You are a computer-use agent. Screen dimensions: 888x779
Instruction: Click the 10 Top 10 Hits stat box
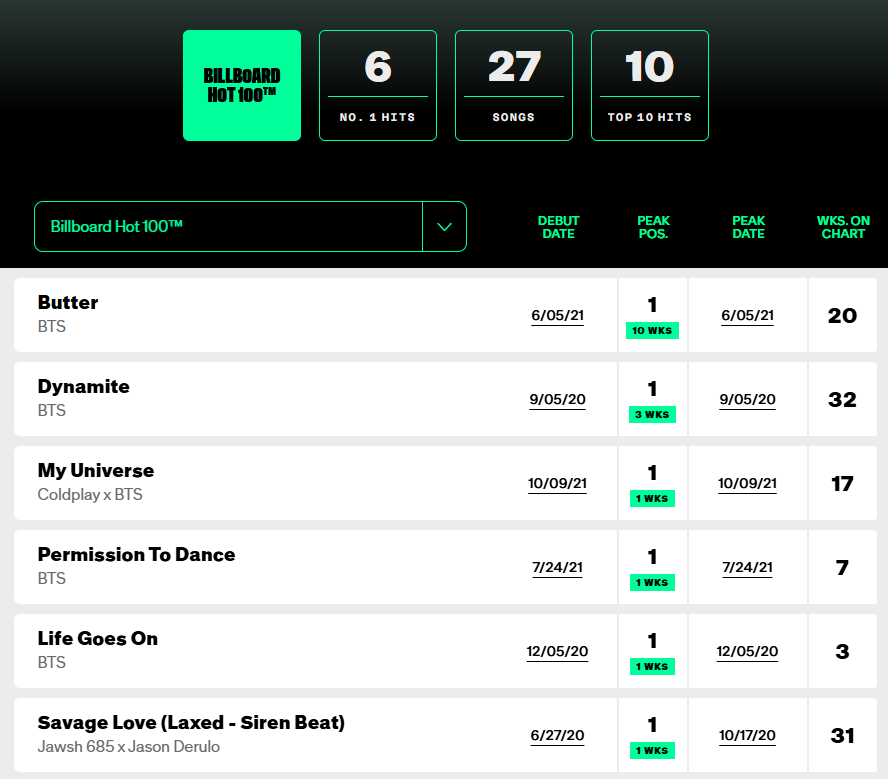click(x=650, y=85)
